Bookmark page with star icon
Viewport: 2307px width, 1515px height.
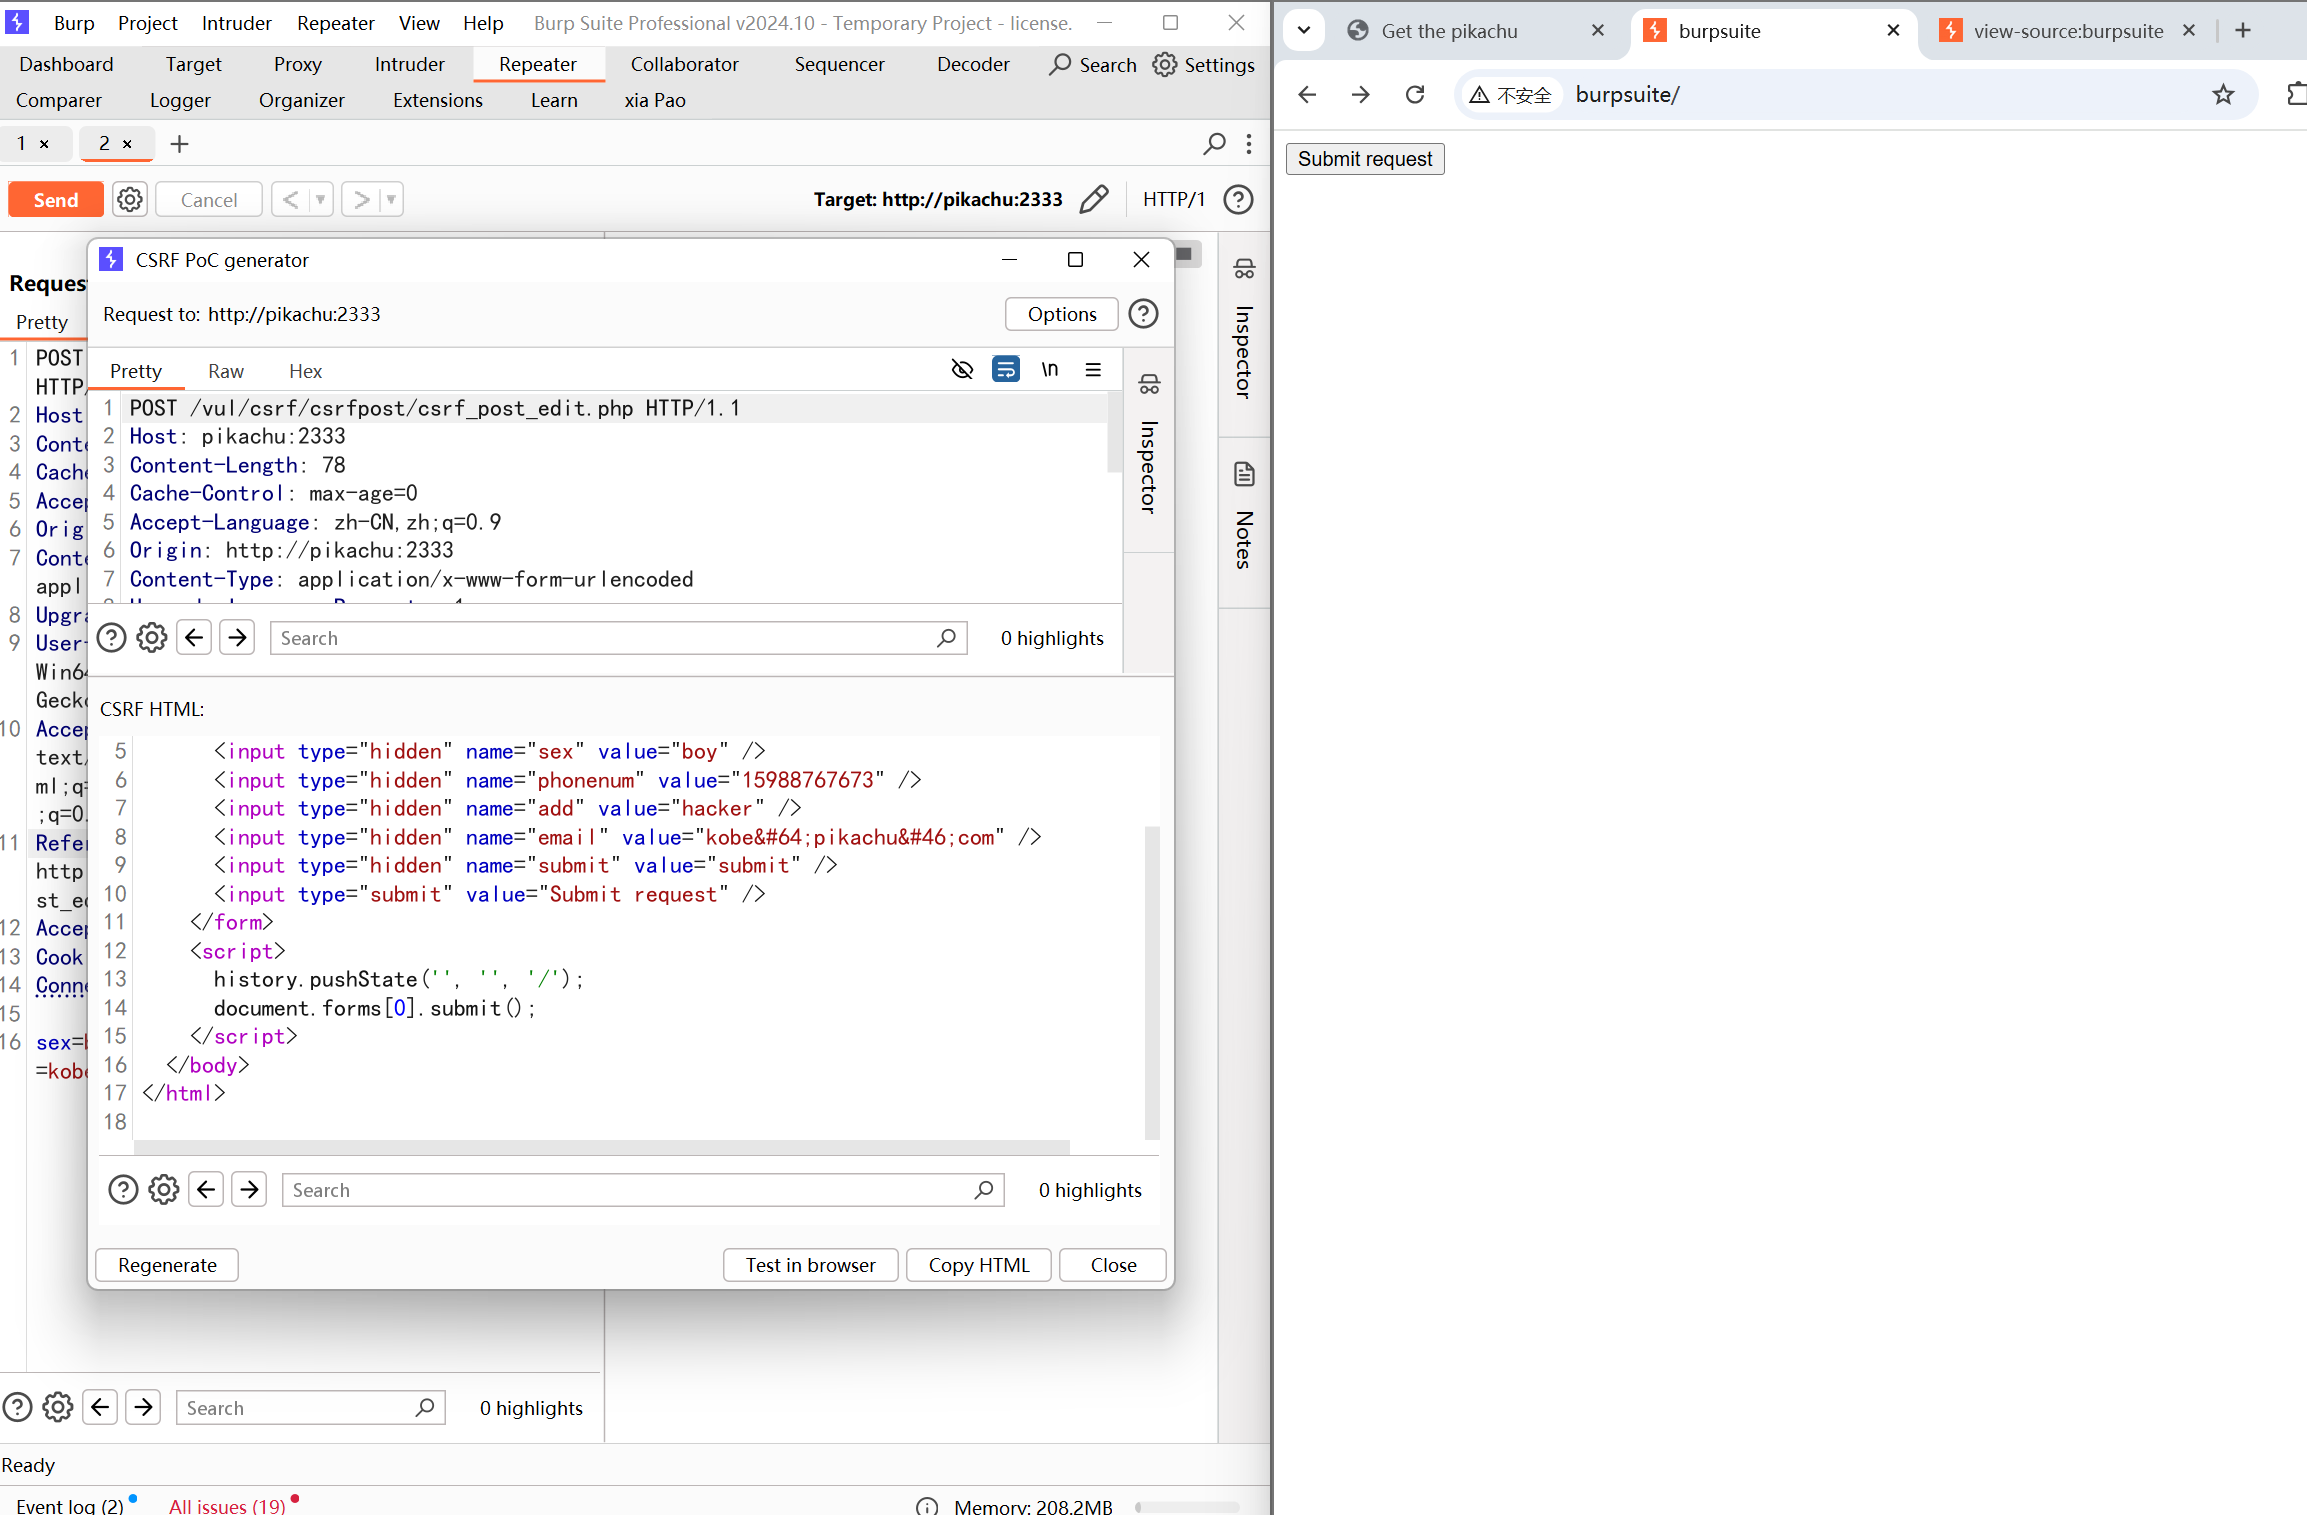pos(2223,95)
